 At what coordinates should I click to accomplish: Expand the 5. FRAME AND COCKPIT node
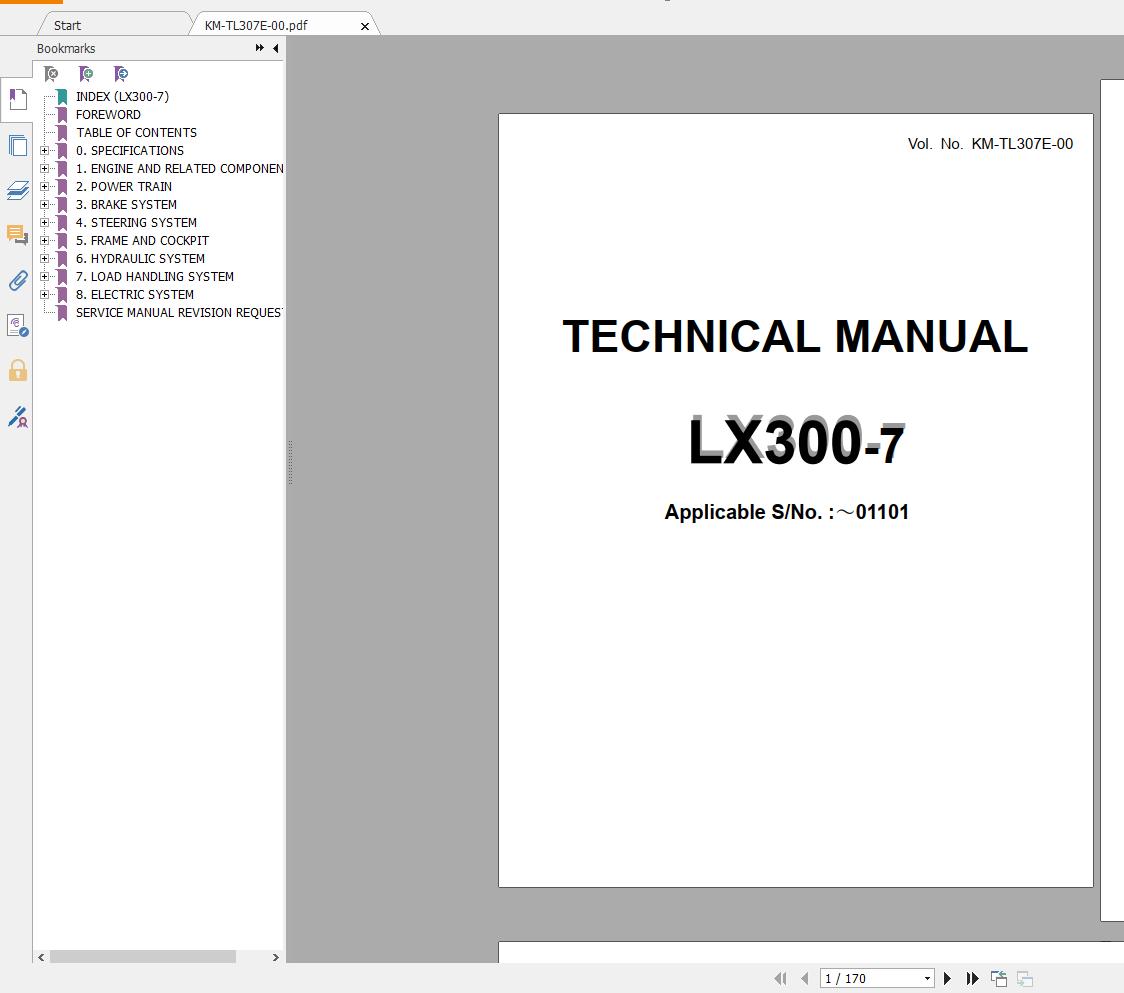44,240
